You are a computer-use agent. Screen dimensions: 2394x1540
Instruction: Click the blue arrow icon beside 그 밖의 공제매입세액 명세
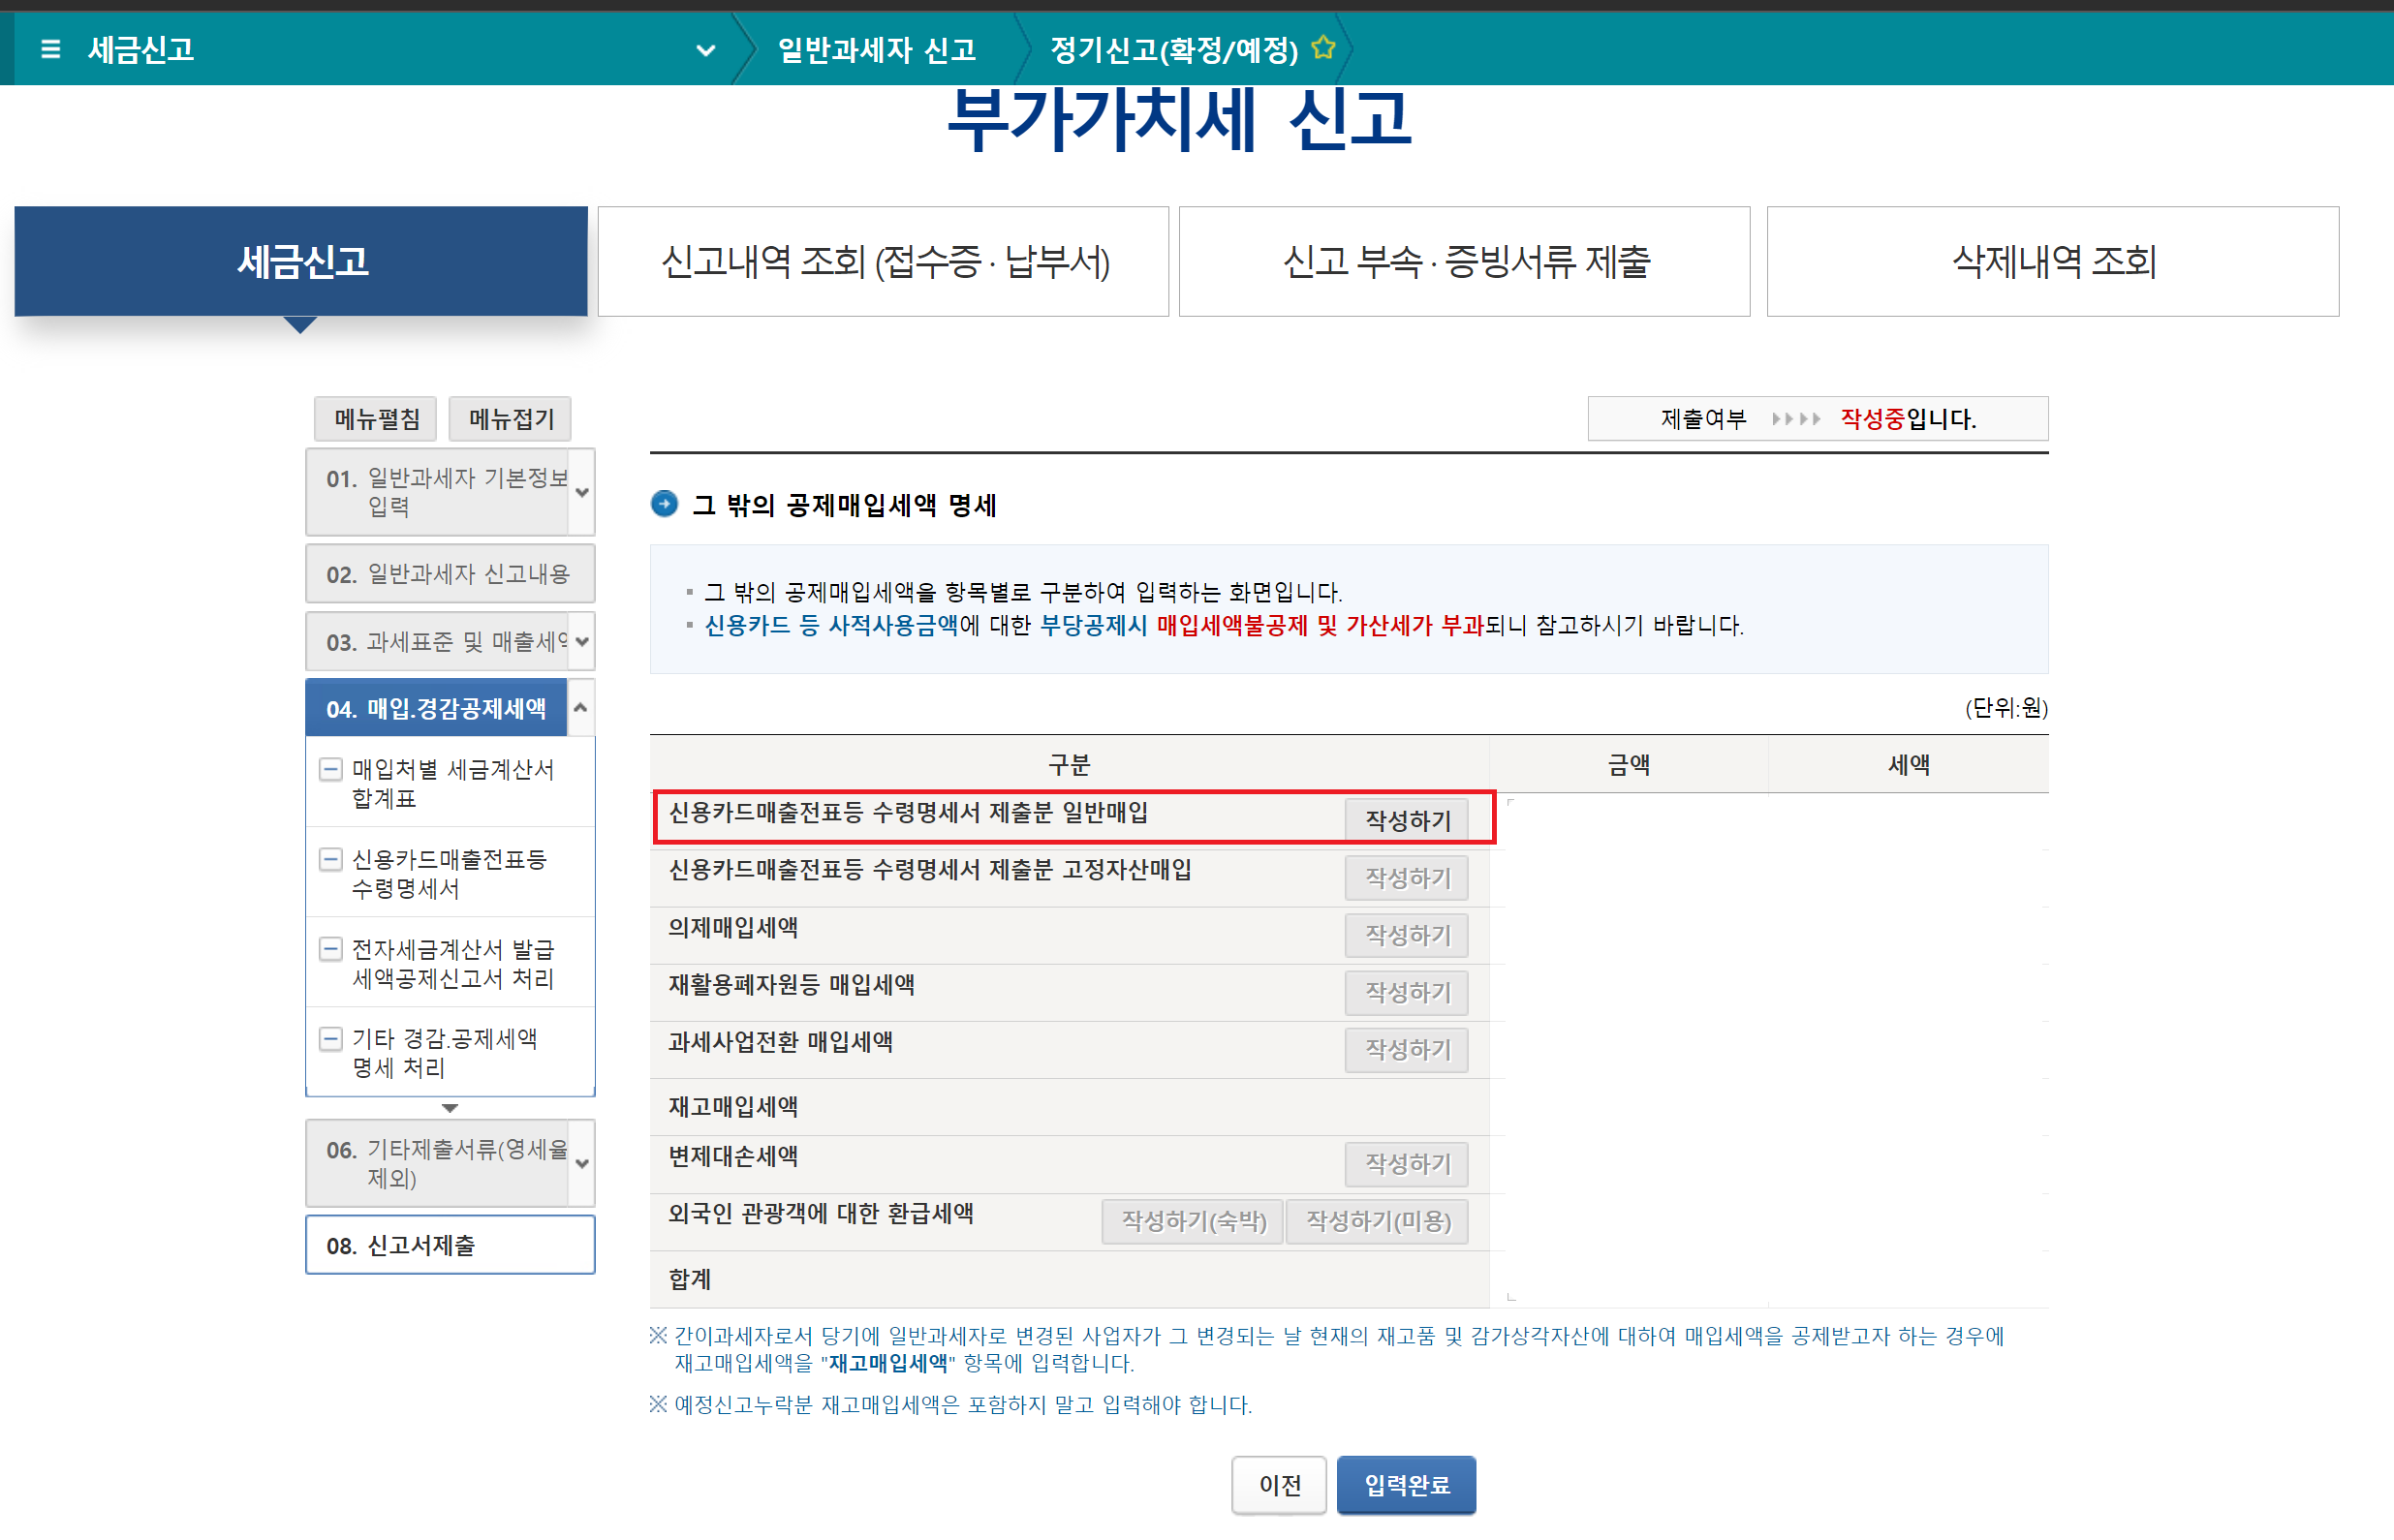[664, 504]
